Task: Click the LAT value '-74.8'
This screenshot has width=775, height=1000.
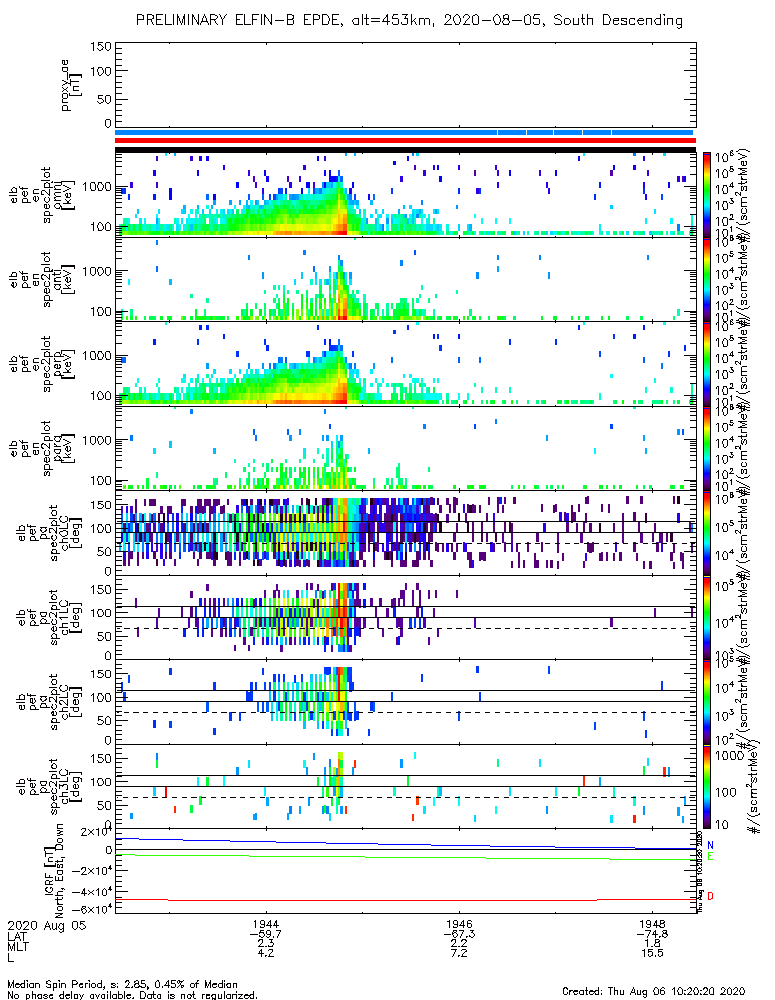Action: pos(653,934)
